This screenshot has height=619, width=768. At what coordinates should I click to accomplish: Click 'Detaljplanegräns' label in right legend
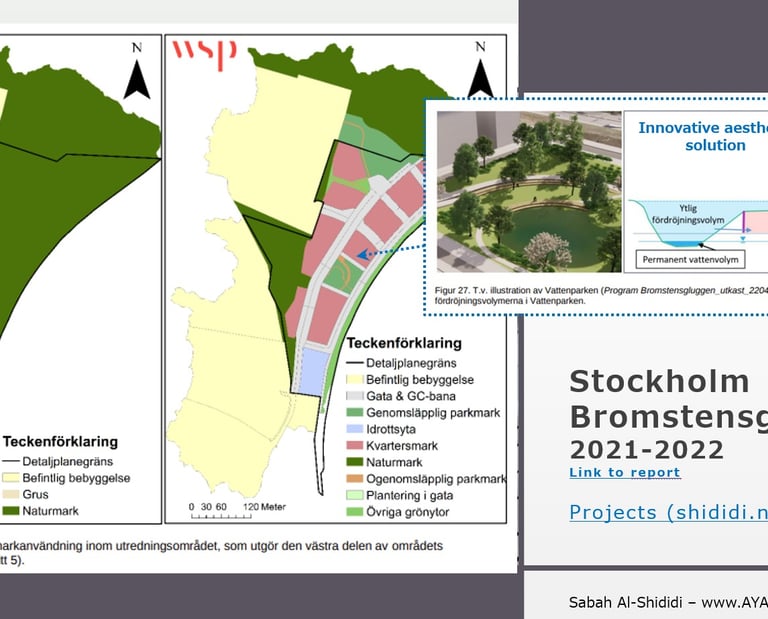click(411, 363)
